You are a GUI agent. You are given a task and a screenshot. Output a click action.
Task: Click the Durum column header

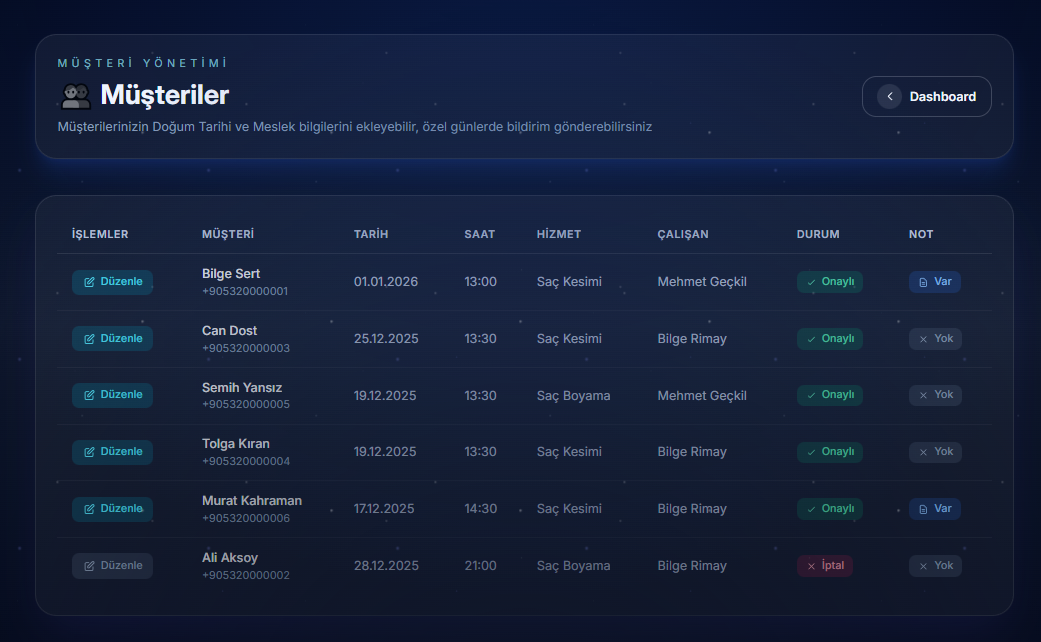click(817, 234)
